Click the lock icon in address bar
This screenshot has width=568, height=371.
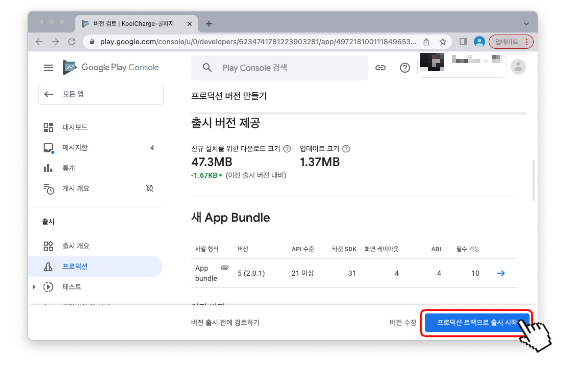(92, 42)
